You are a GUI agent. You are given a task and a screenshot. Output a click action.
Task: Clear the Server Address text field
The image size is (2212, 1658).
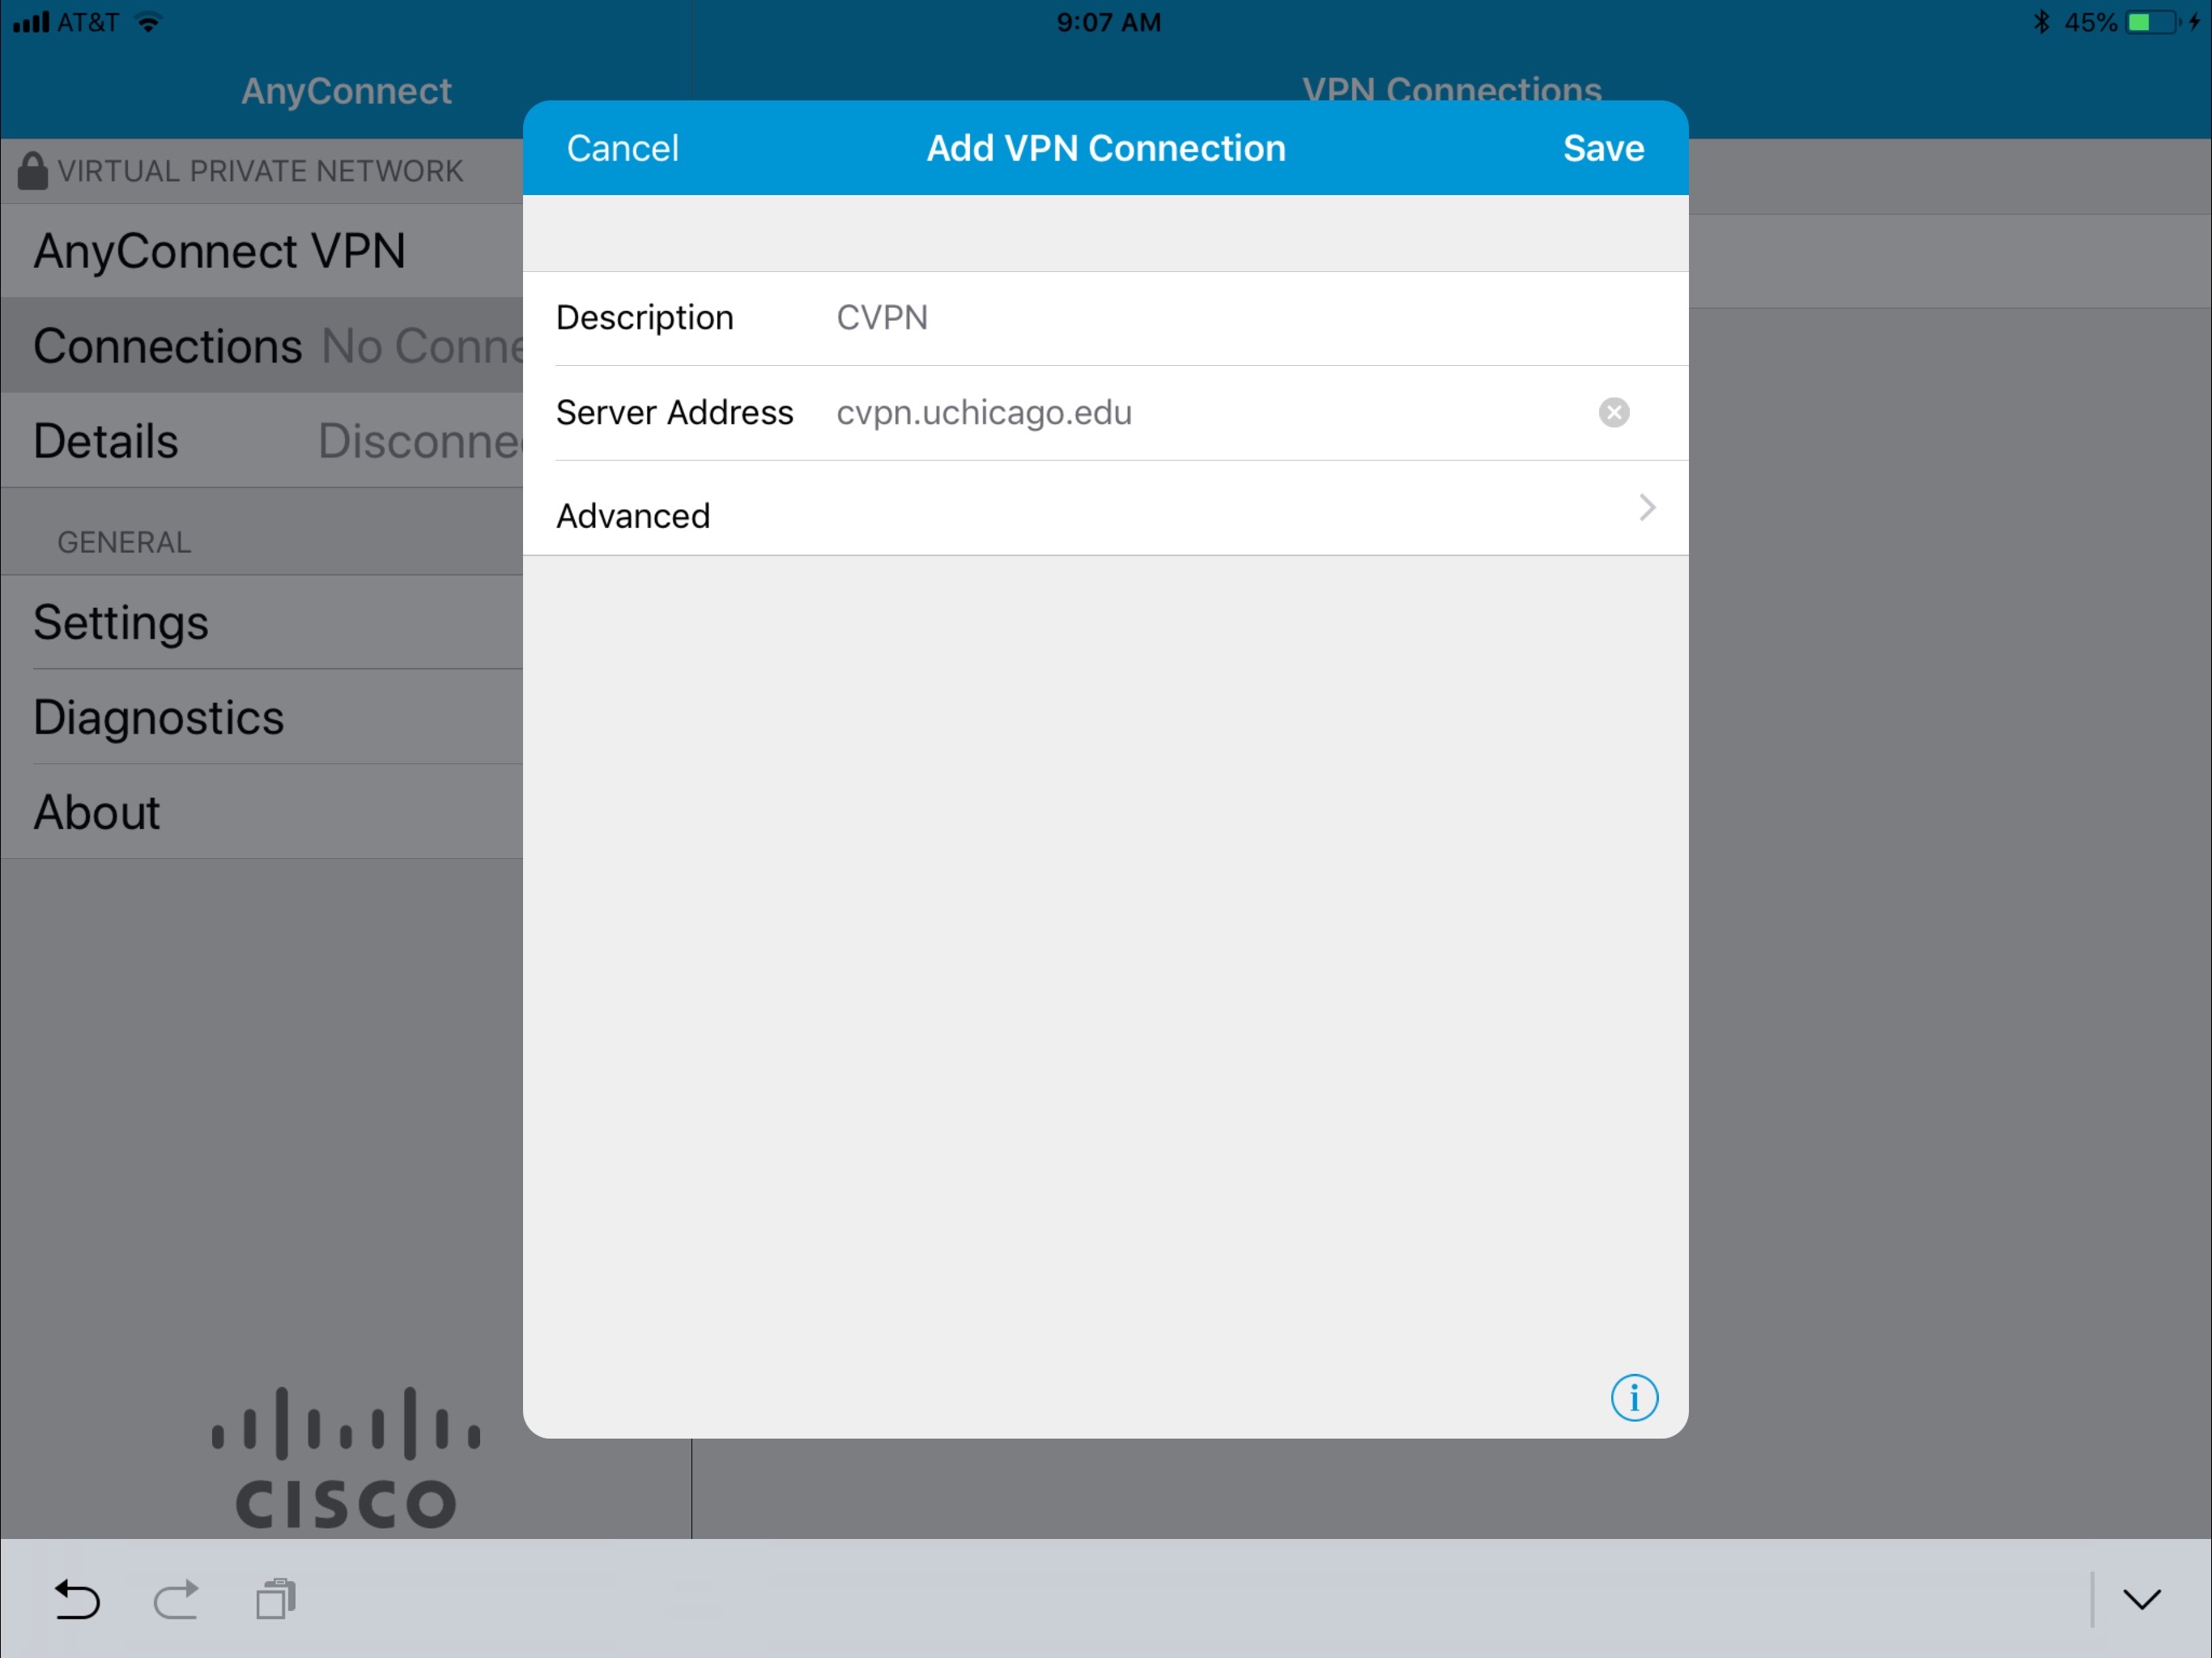1613,412
